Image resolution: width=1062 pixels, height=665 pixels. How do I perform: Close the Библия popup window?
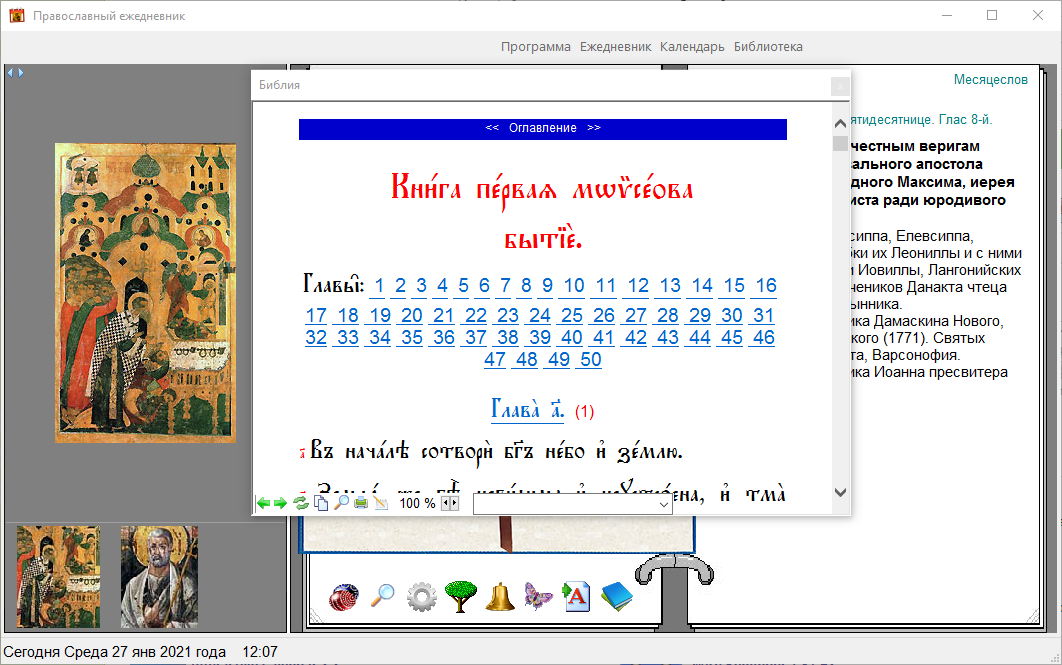pyautogui.click(x=840, y=85)
